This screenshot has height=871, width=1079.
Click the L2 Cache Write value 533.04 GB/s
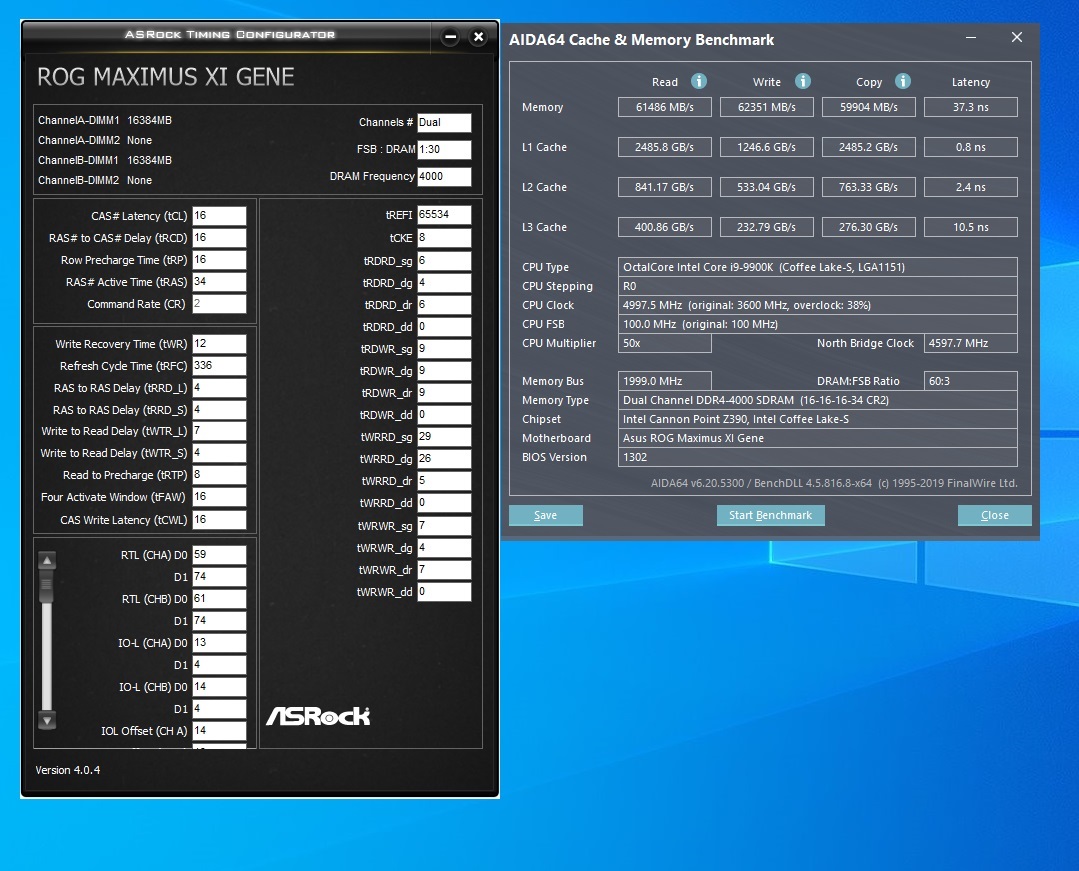click(767, 187)
